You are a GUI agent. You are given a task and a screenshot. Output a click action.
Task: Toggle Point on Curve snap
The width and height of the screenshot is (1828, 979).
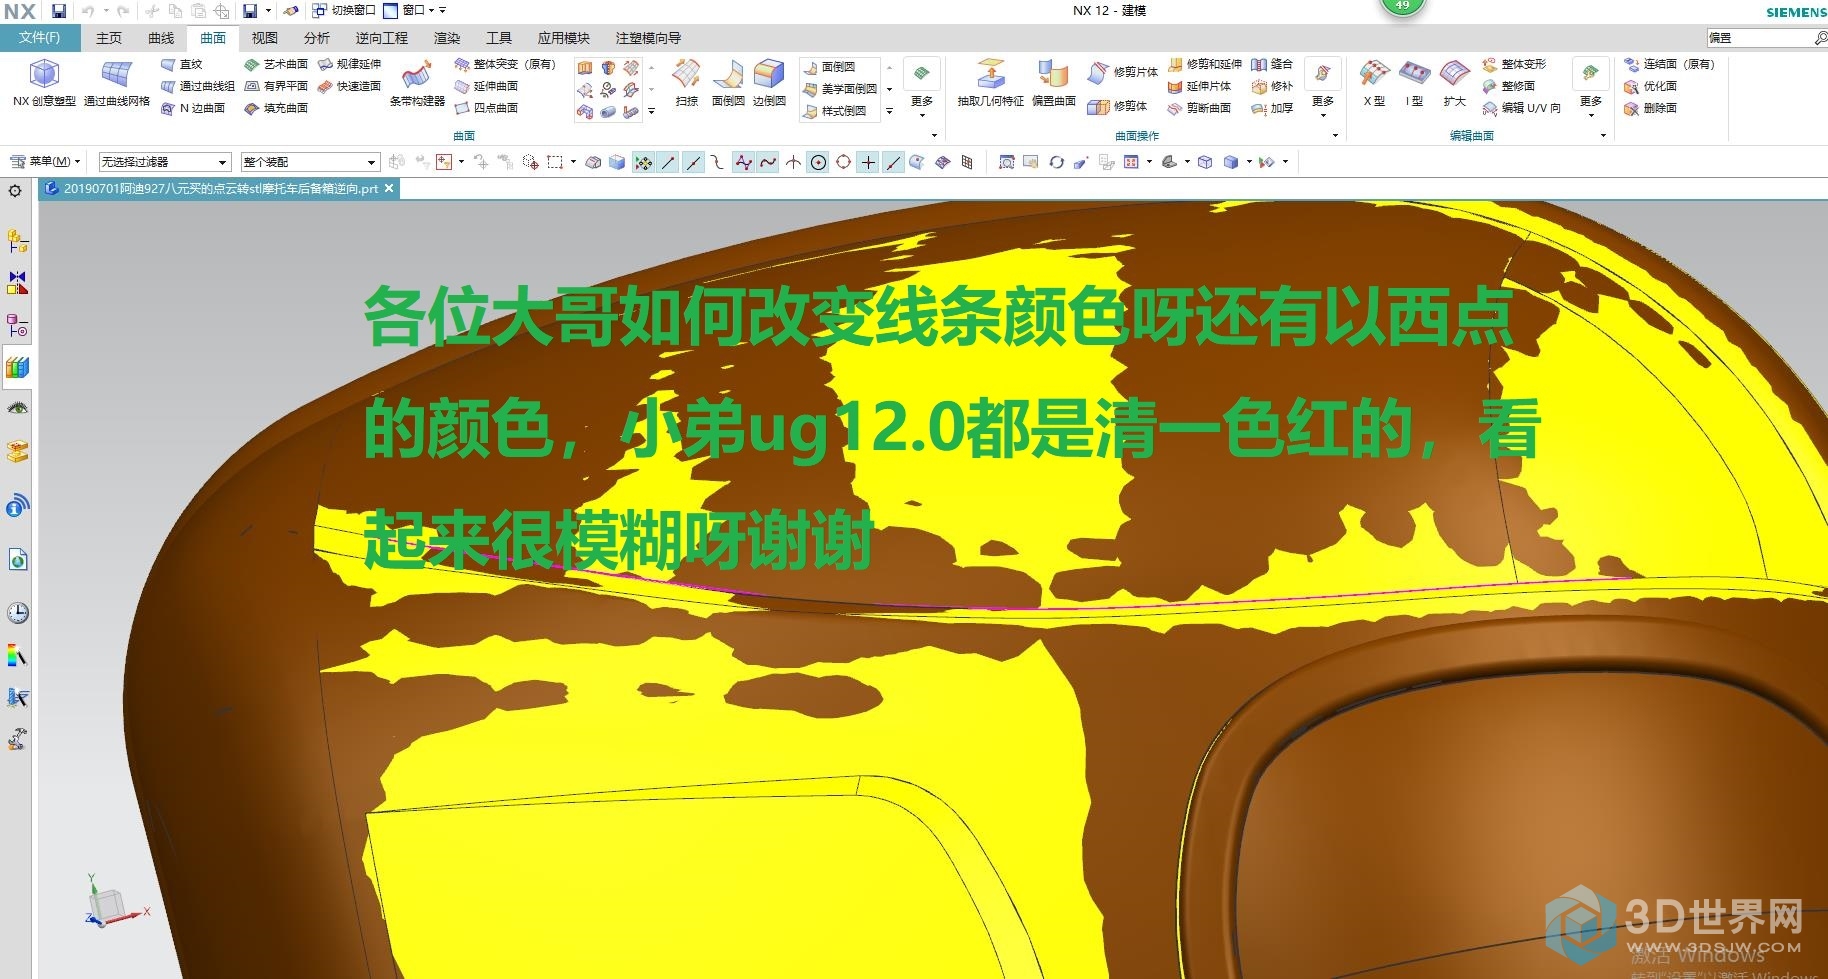click(893, 162)
